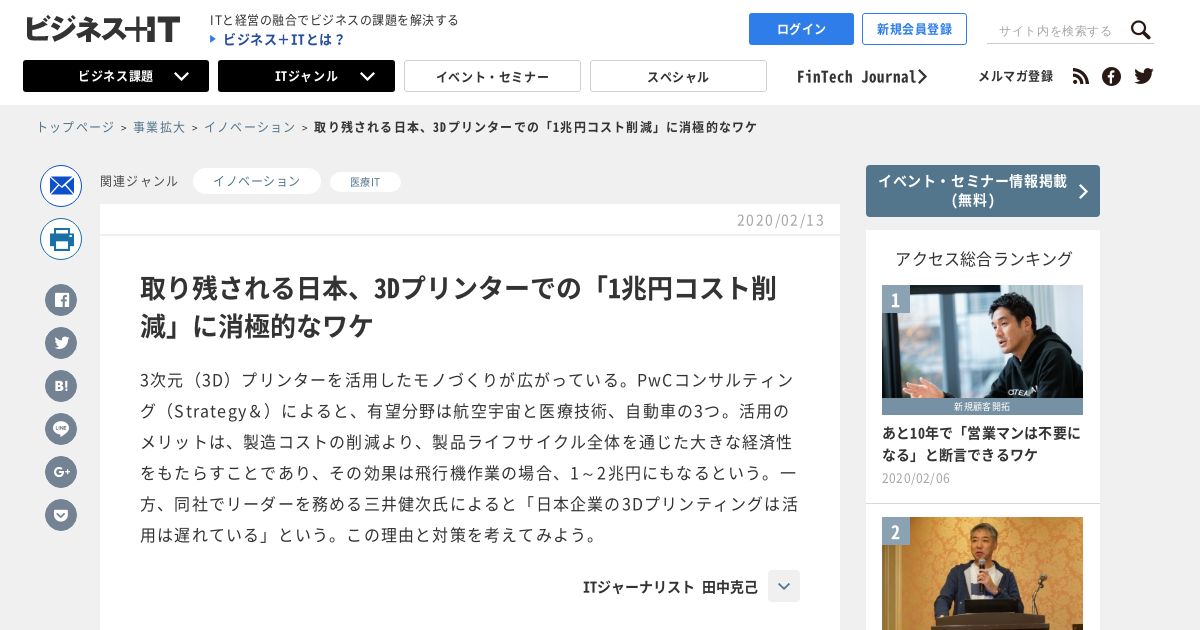This screenshot has width=1200, height=630.
Task: Save article to Pocket icon
Action: tap(61, 514)
